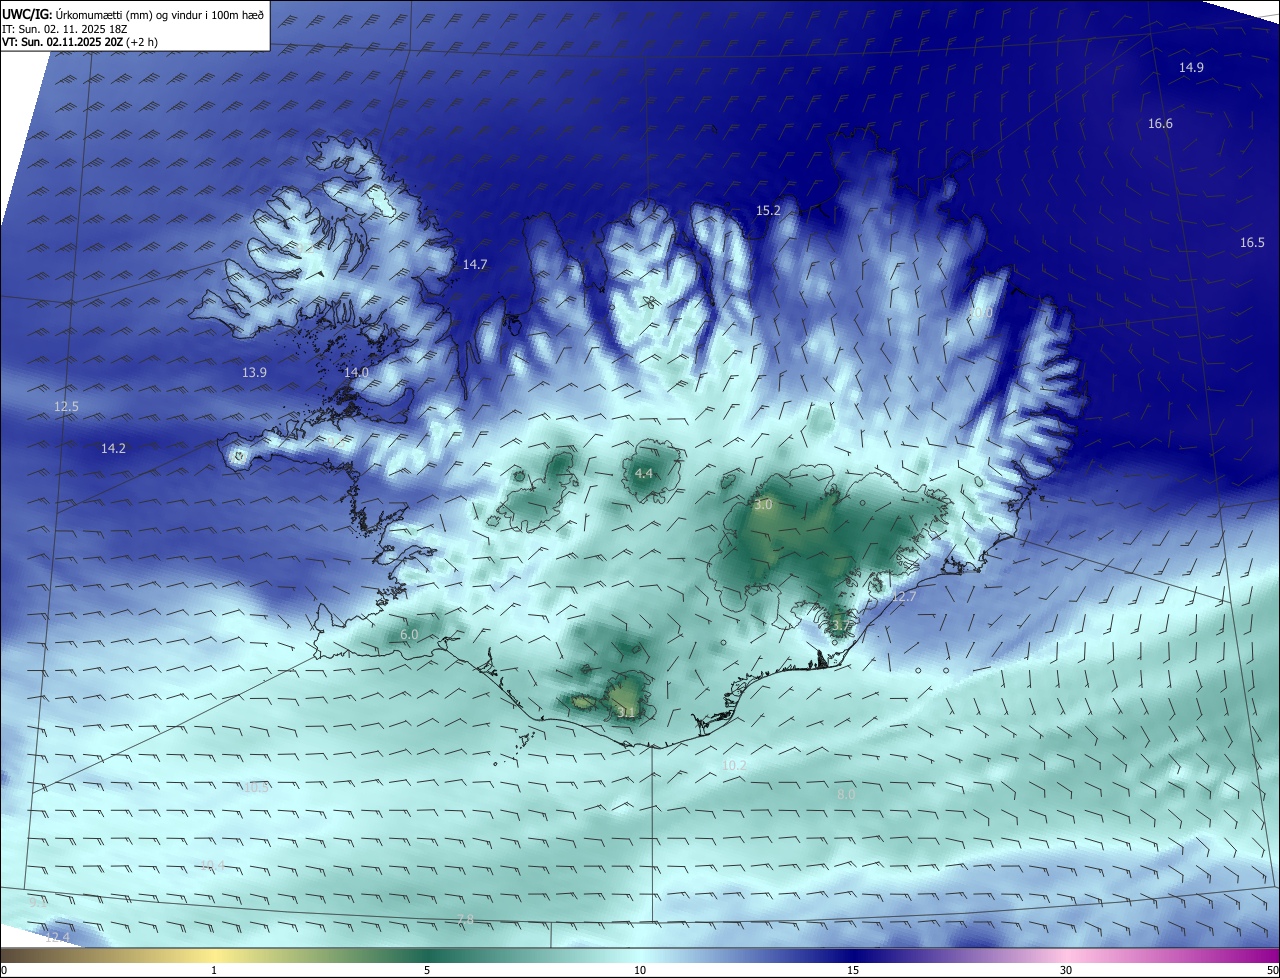Click the 14.2 value on the map
Image resolution: width=1280 pixels, height=978 pixels.
click(113, 449)
